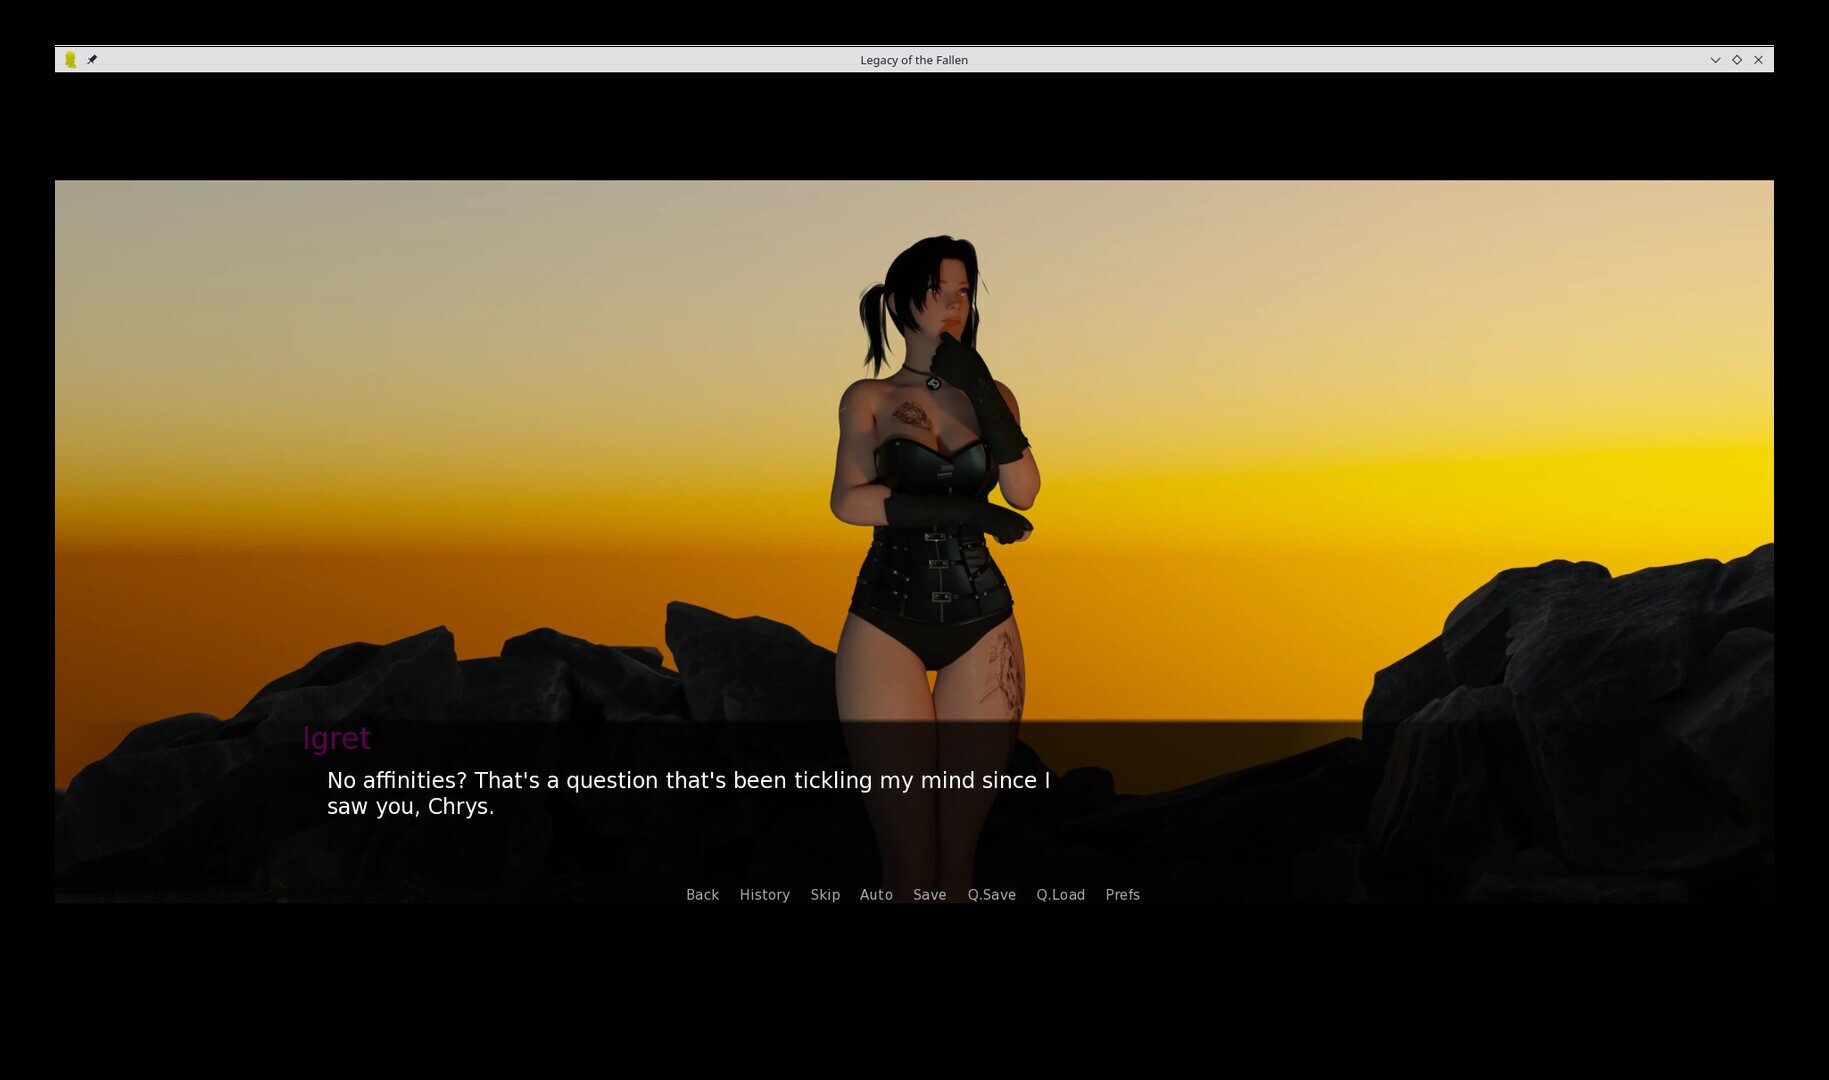Open the Save game screen
The width and height of the screenshot is (1829, 1080).
(x=929, y=895)
